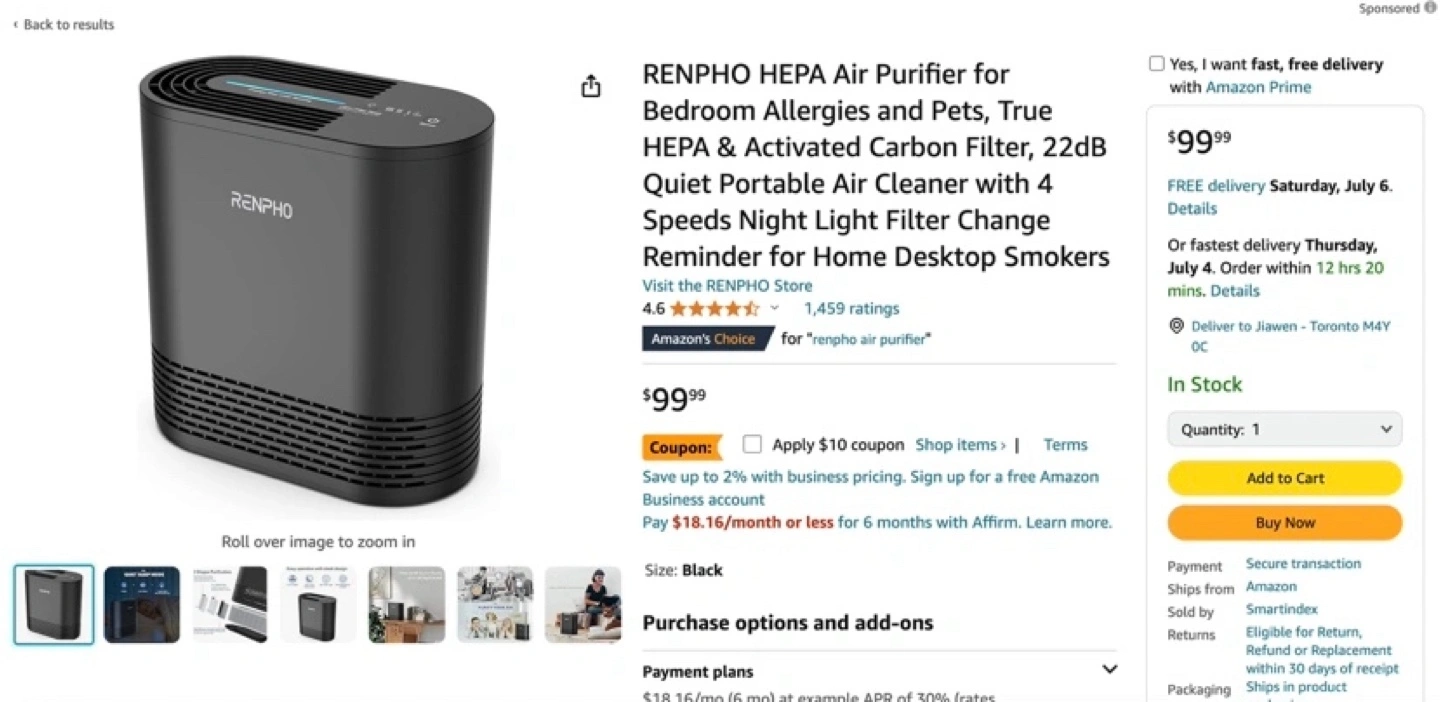This screenshot has width=1440, height=702.
Task: Open the 1,459 ratings link
Action: click(x=851, y=308)
